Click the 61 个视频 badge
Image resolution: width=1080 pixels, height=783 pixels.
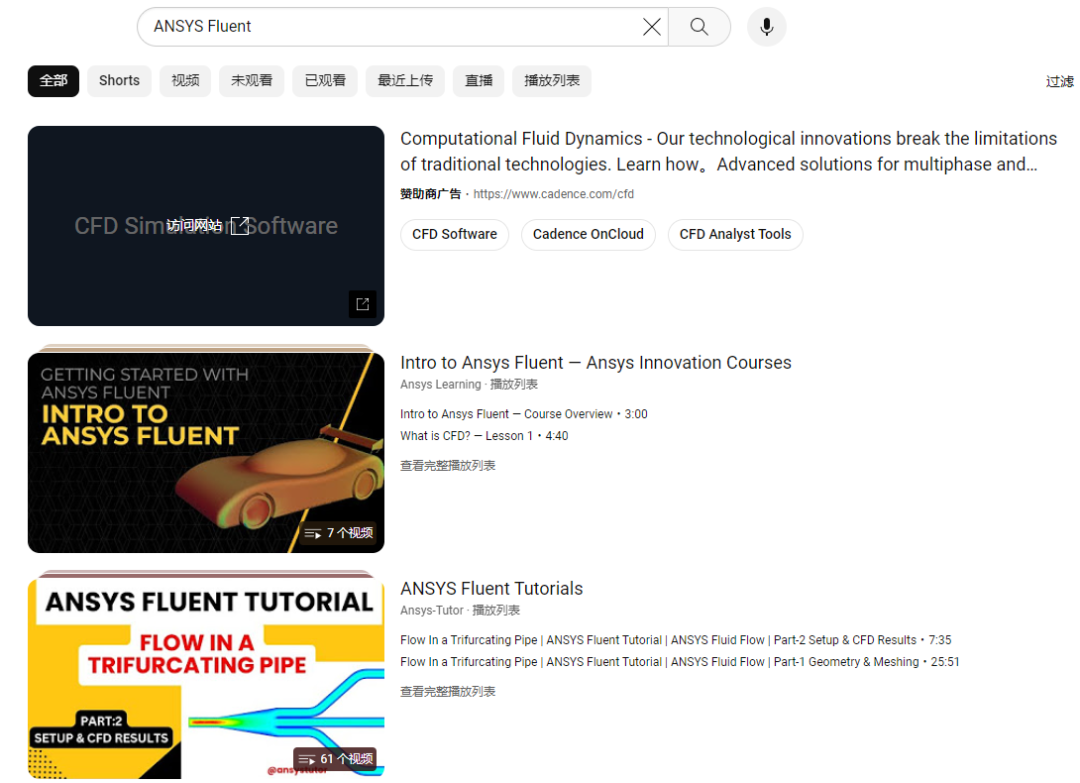335,759
